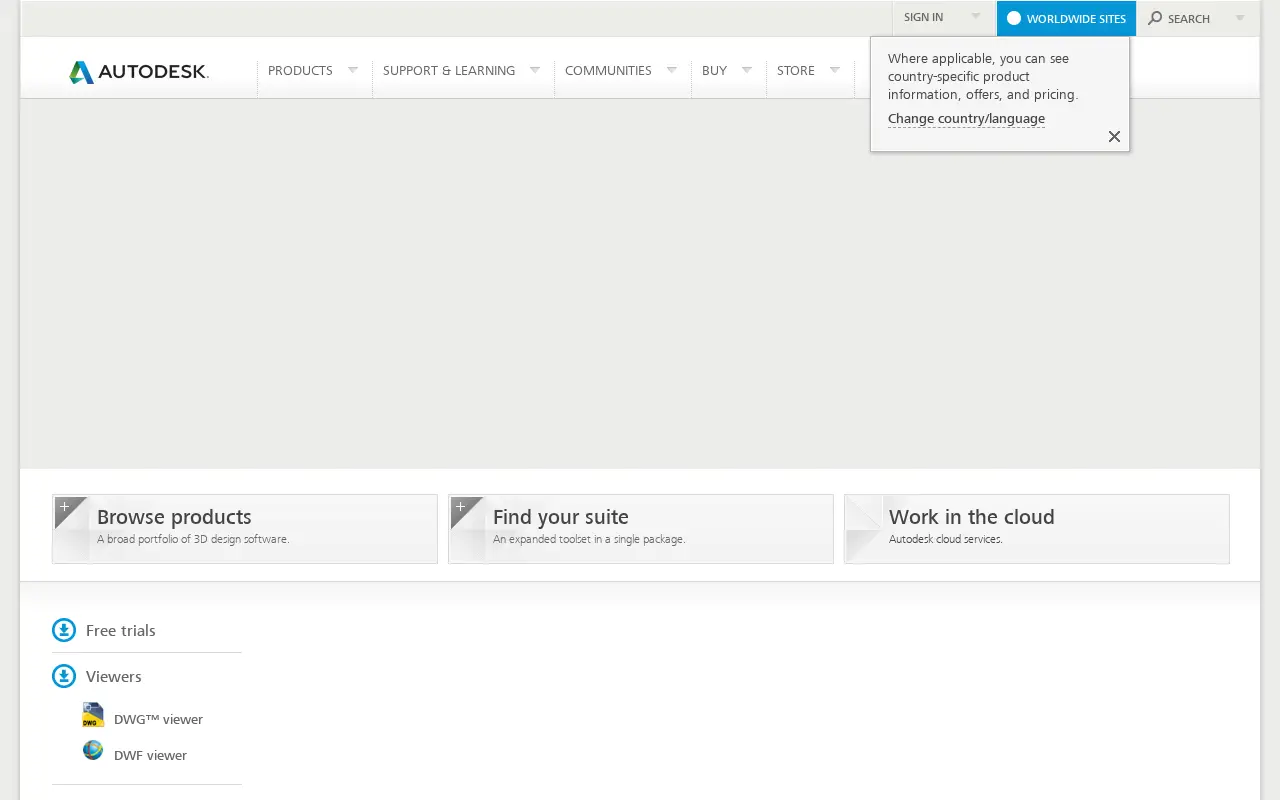The width and height of the screenshot is (1280, 800).
Task: Expand the Support & Learning arrow
Action: (534, 70)
